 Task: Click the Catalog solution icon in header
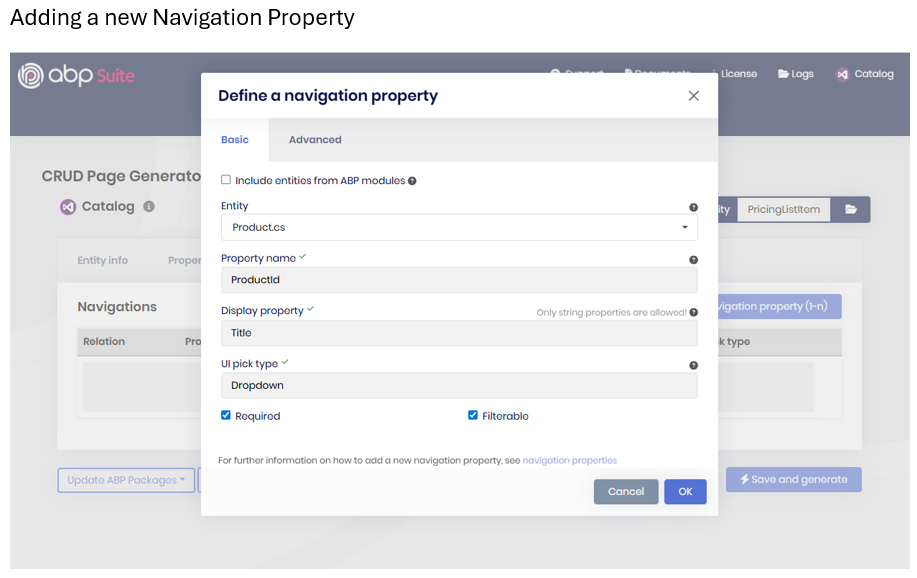843,74
